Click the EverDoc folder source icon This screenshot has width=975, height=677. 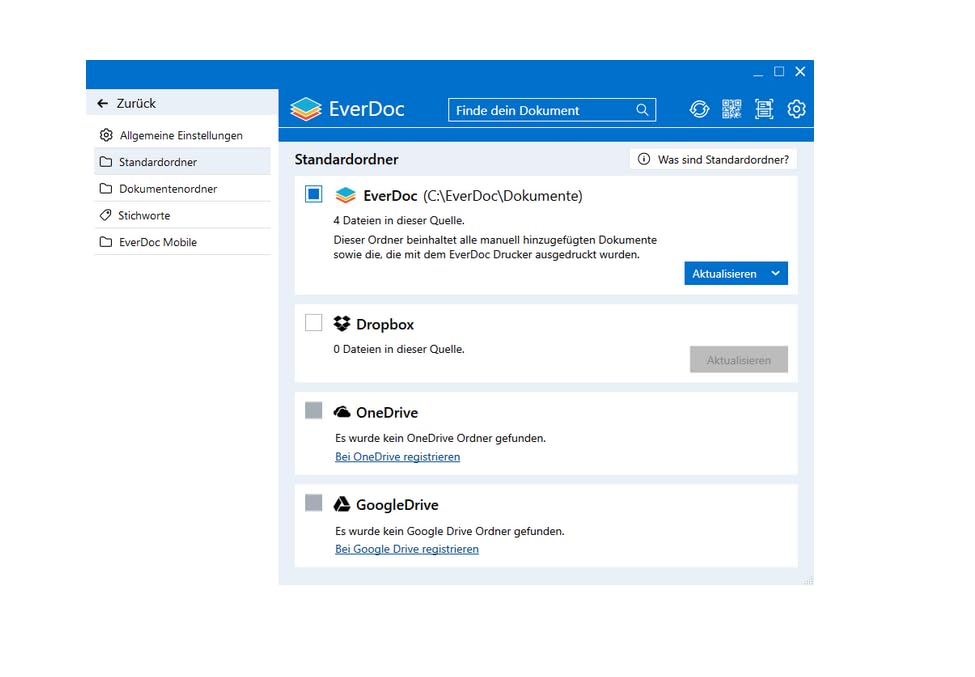[x=345, y=195]
